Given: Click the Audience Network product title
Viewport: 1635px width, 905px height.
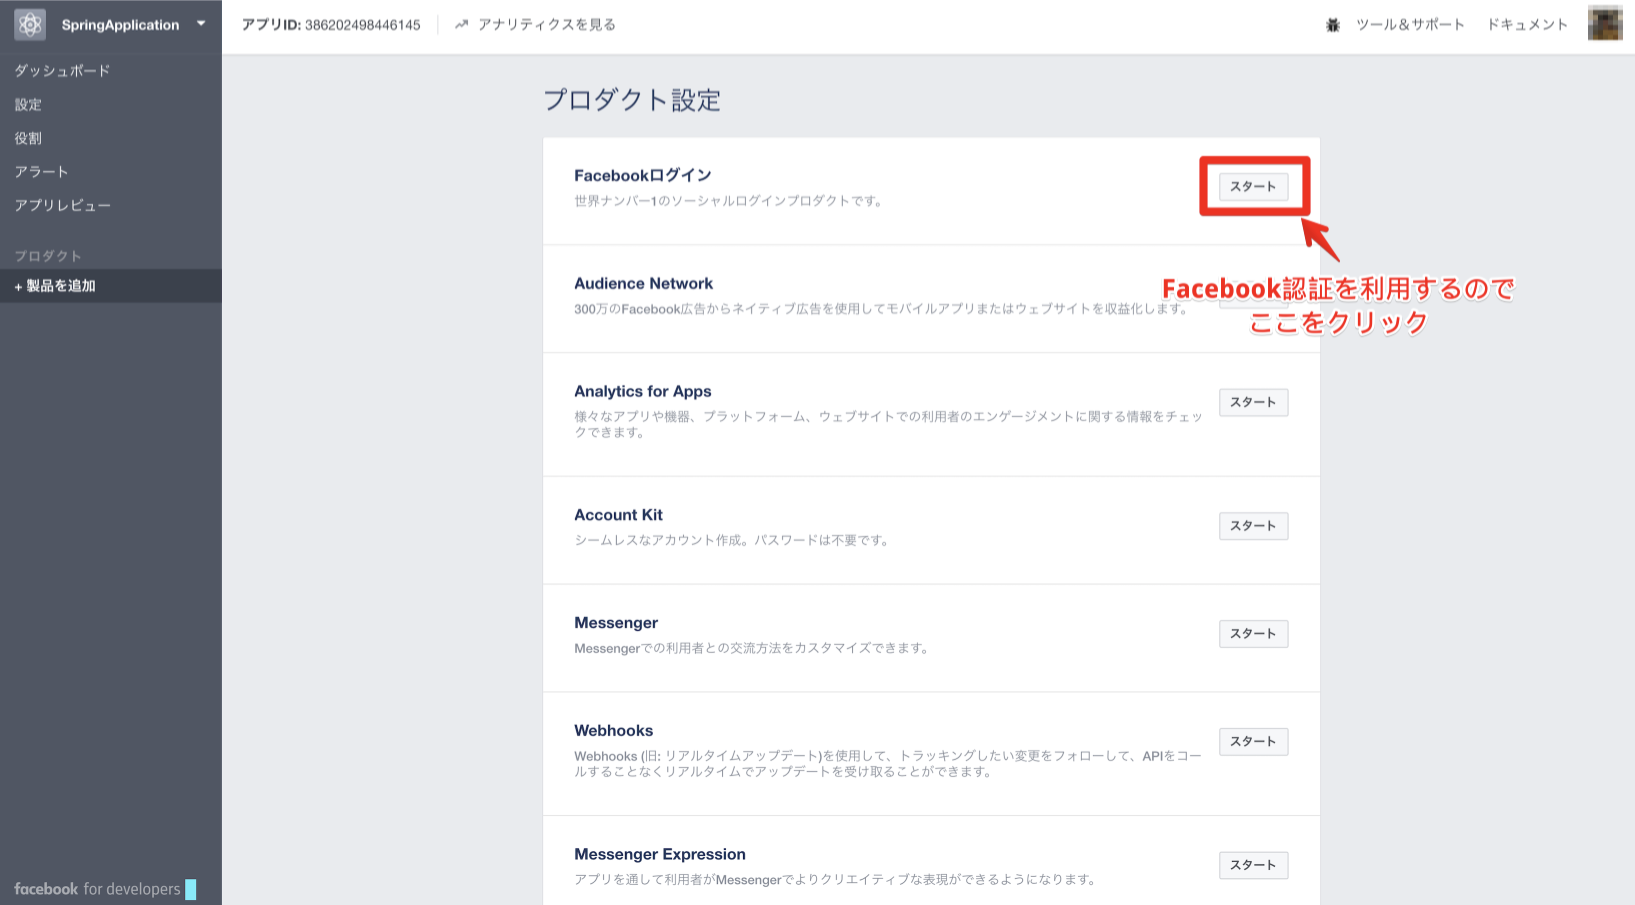Looking at the screenshot, I should click(643, 284).
